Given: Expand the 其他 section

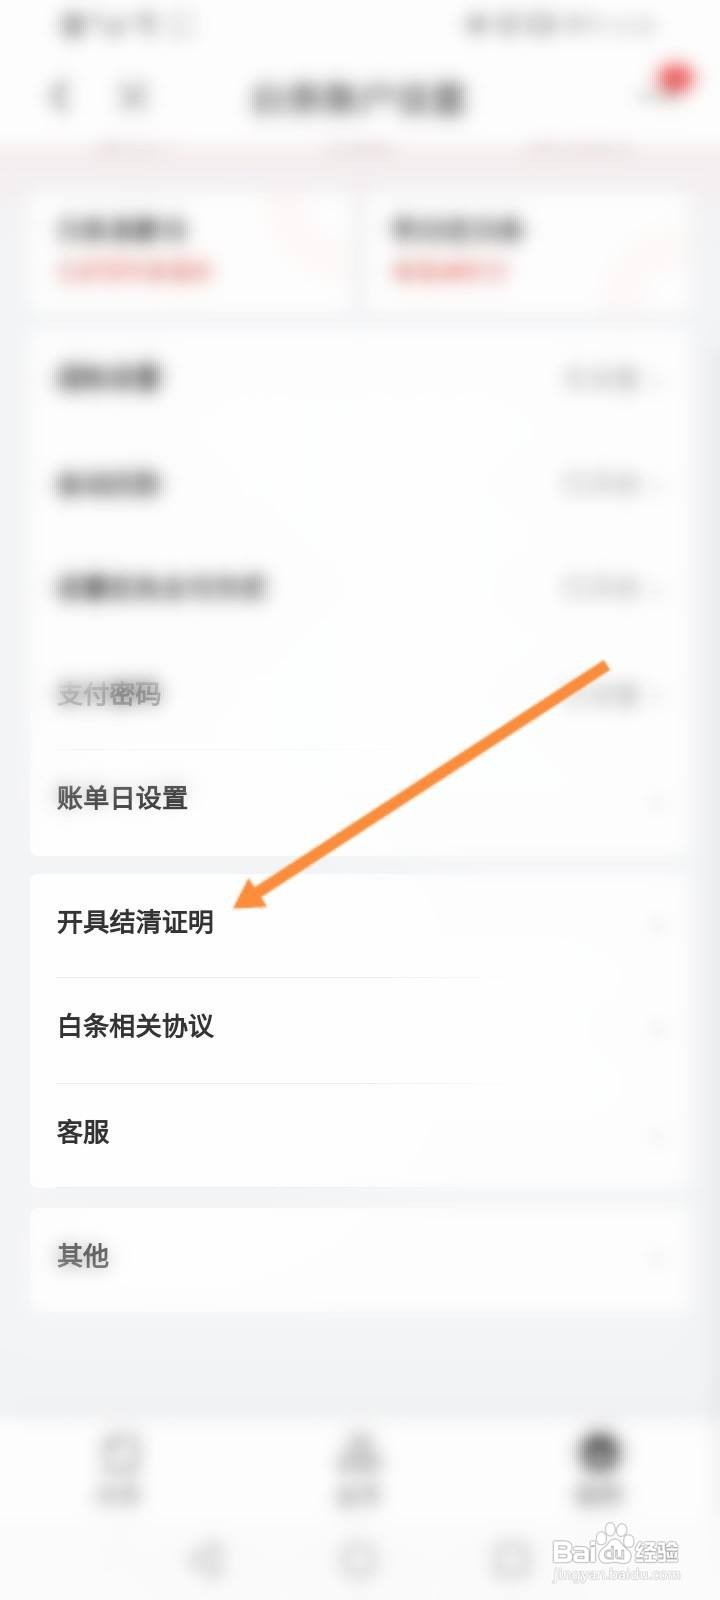Looking at the screenshot, I should [x=359, y=1258].
